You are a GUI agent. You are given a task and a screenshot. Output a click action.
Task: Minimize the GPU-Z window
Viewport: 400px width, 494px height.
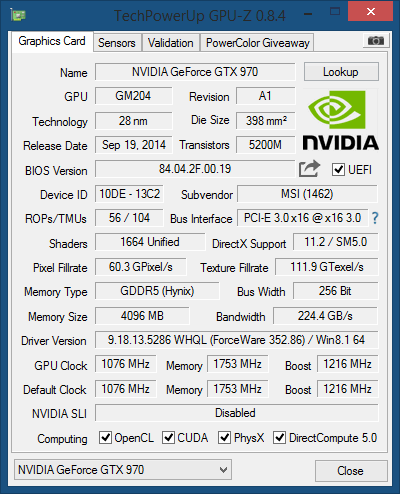pos(309,14)
